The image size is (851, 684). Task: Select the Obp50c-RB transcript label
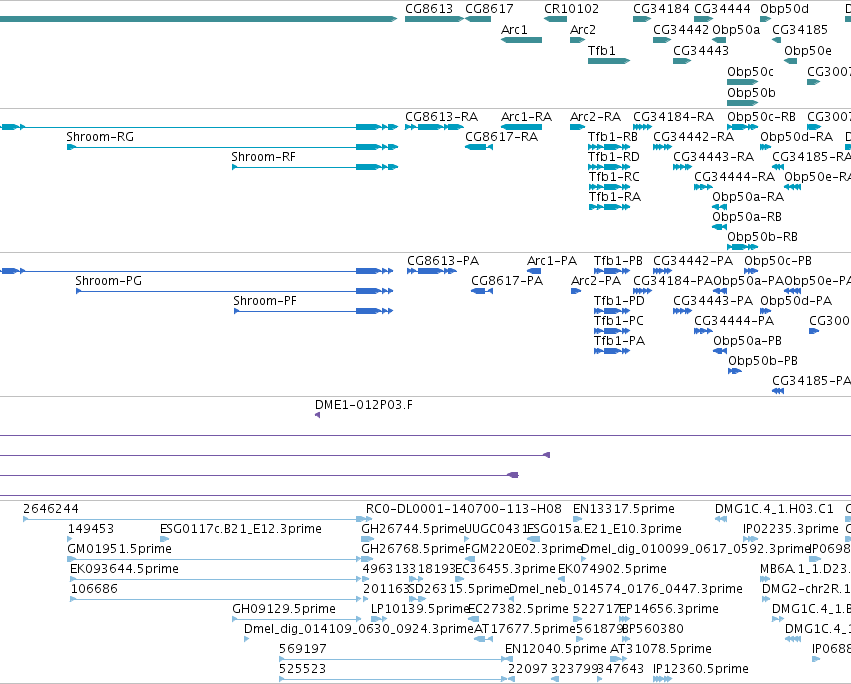click(x=761, y=117)
